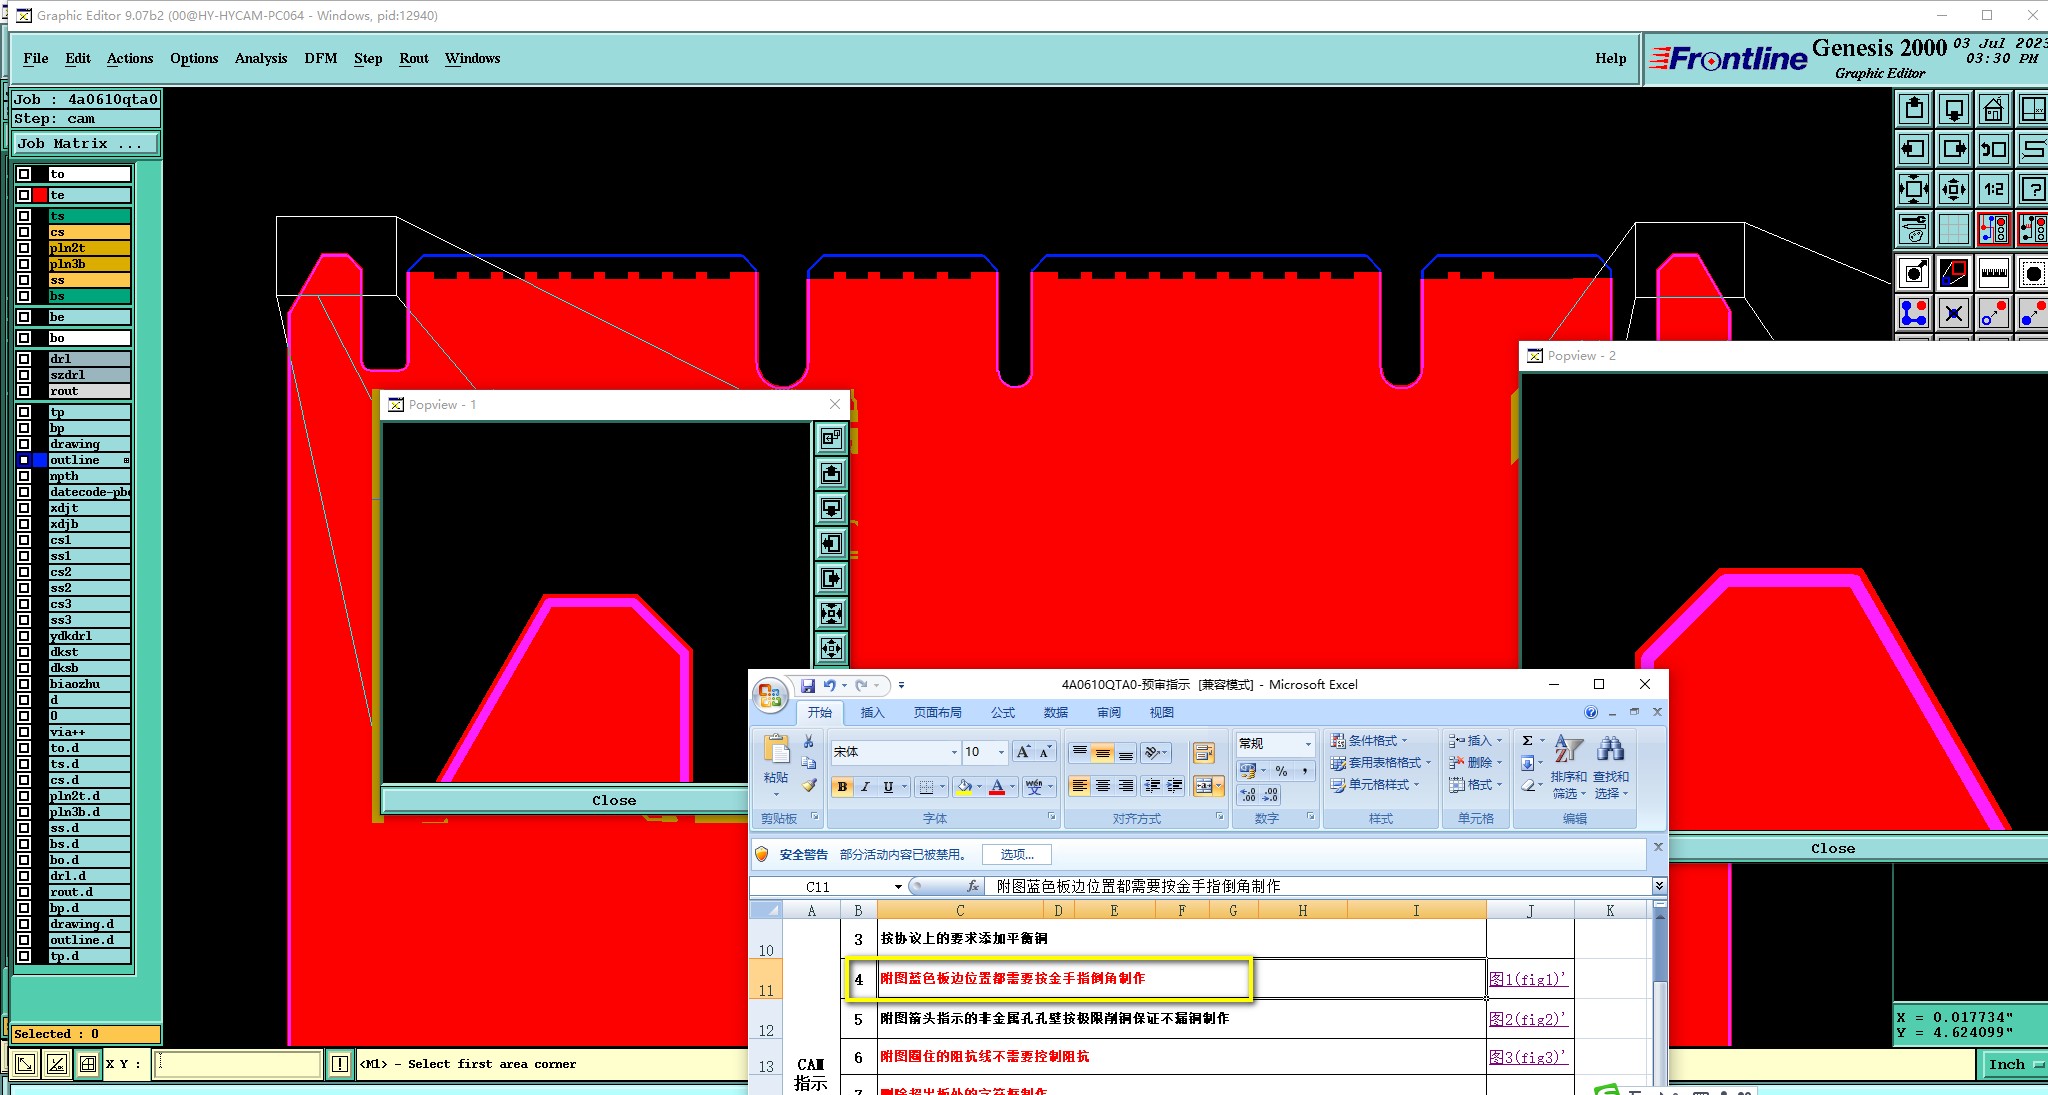
Task: Toggle the checkbox for layer drl
Action: [24, 359]
